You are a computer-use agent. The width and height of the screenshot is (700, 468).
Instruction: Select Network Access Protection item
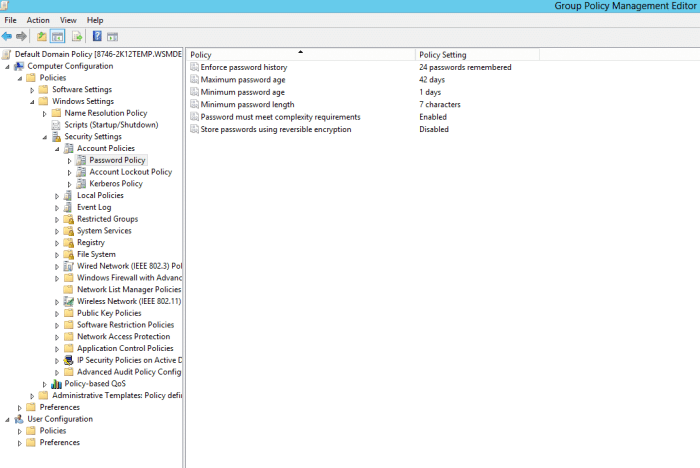(x=124, y=337)
